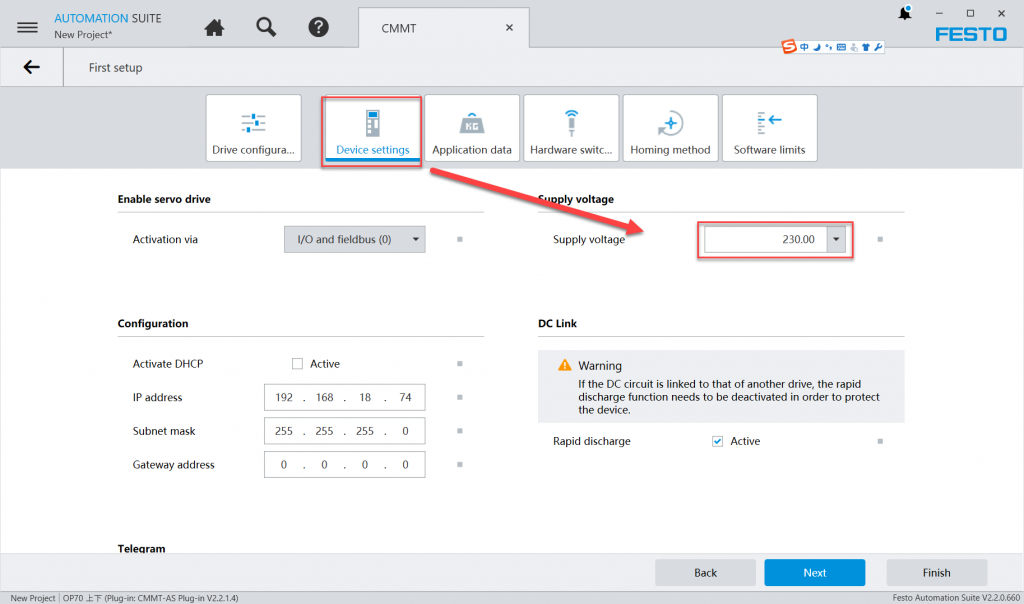Click the status square beside Activation via
The height and width of the screenshot is (604, 1024).
coord(460,240)
